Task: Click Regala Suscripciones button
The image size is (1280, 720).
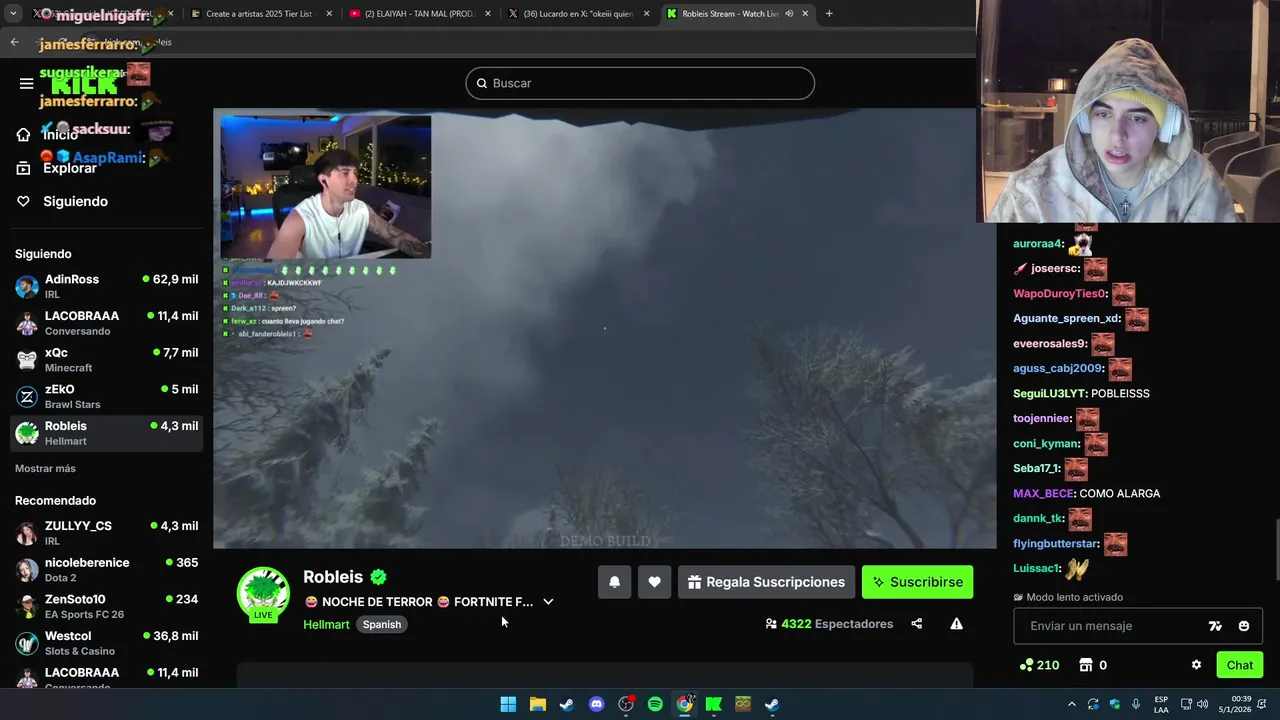Action: pyautogui.click(x=767, y=582)
